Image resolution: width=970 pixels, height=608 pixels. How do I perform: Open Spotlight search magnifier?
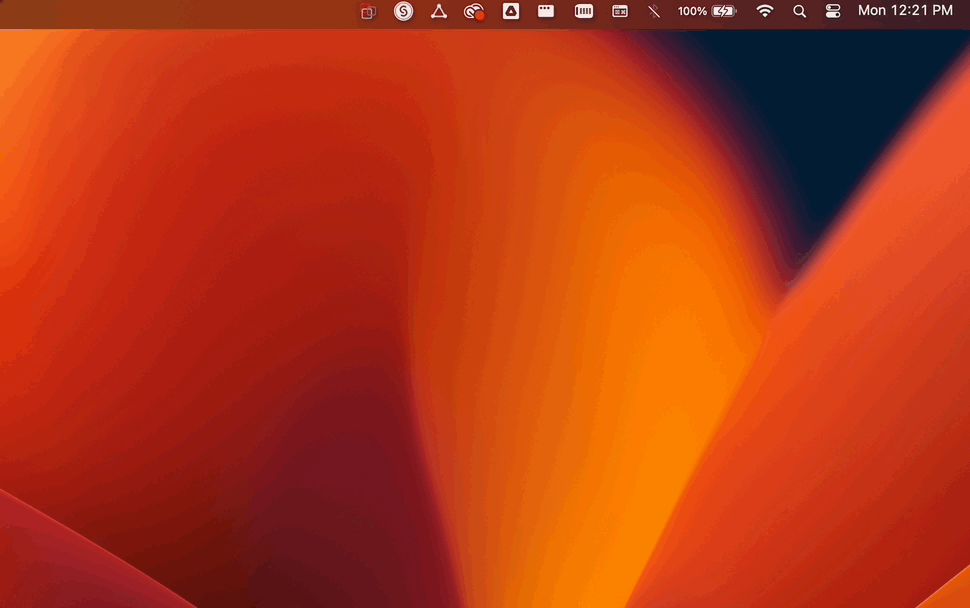799,11
